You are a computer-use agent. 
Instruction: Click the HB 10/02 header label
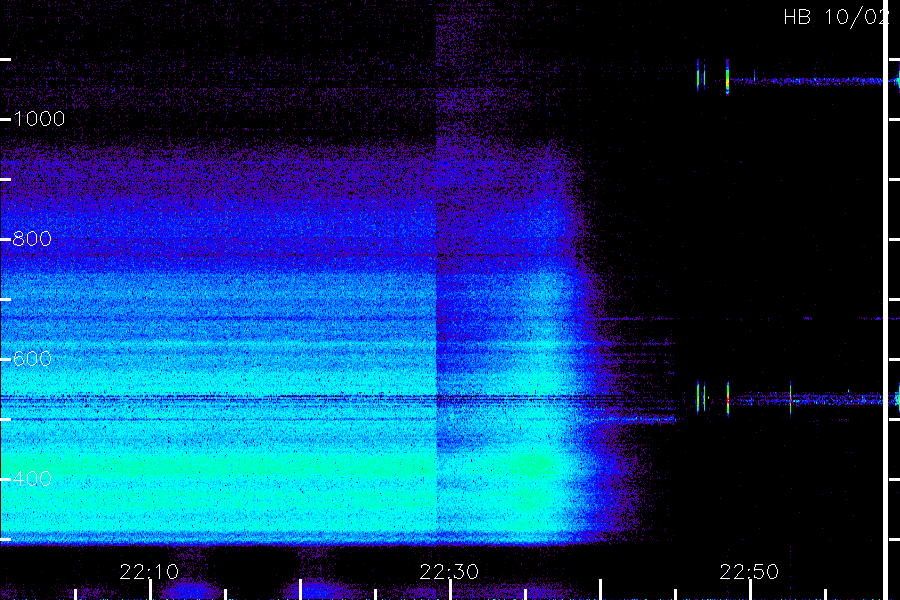tap(836, 17)
